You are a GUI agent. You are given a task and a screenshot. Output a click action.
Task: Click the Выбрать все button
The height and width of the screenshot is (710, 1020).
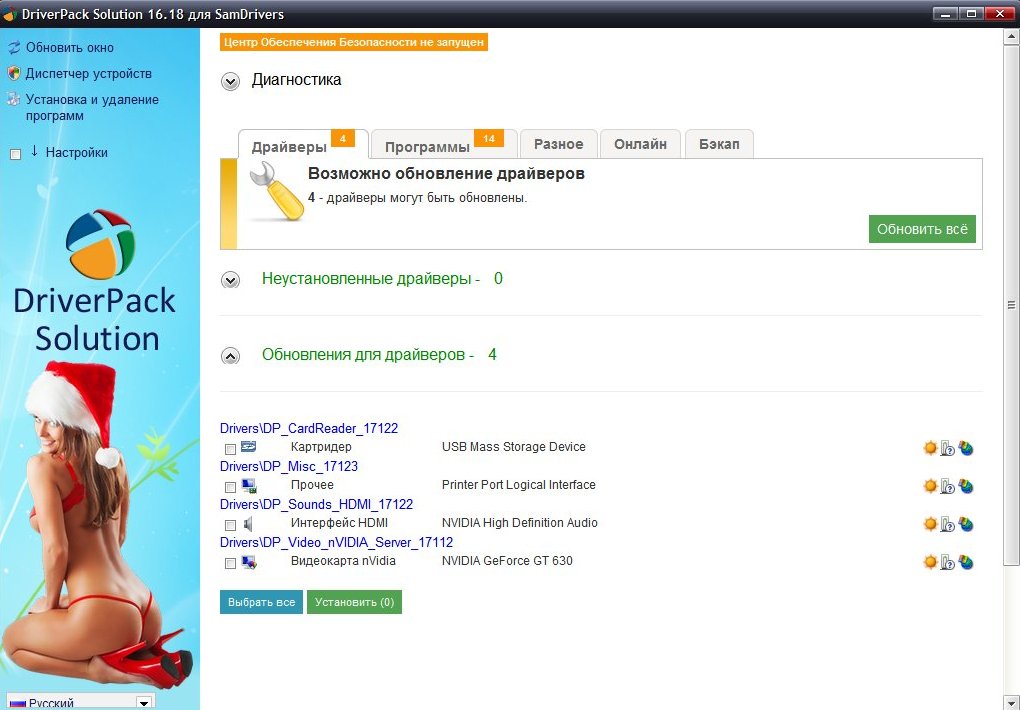tap(261, 602)
